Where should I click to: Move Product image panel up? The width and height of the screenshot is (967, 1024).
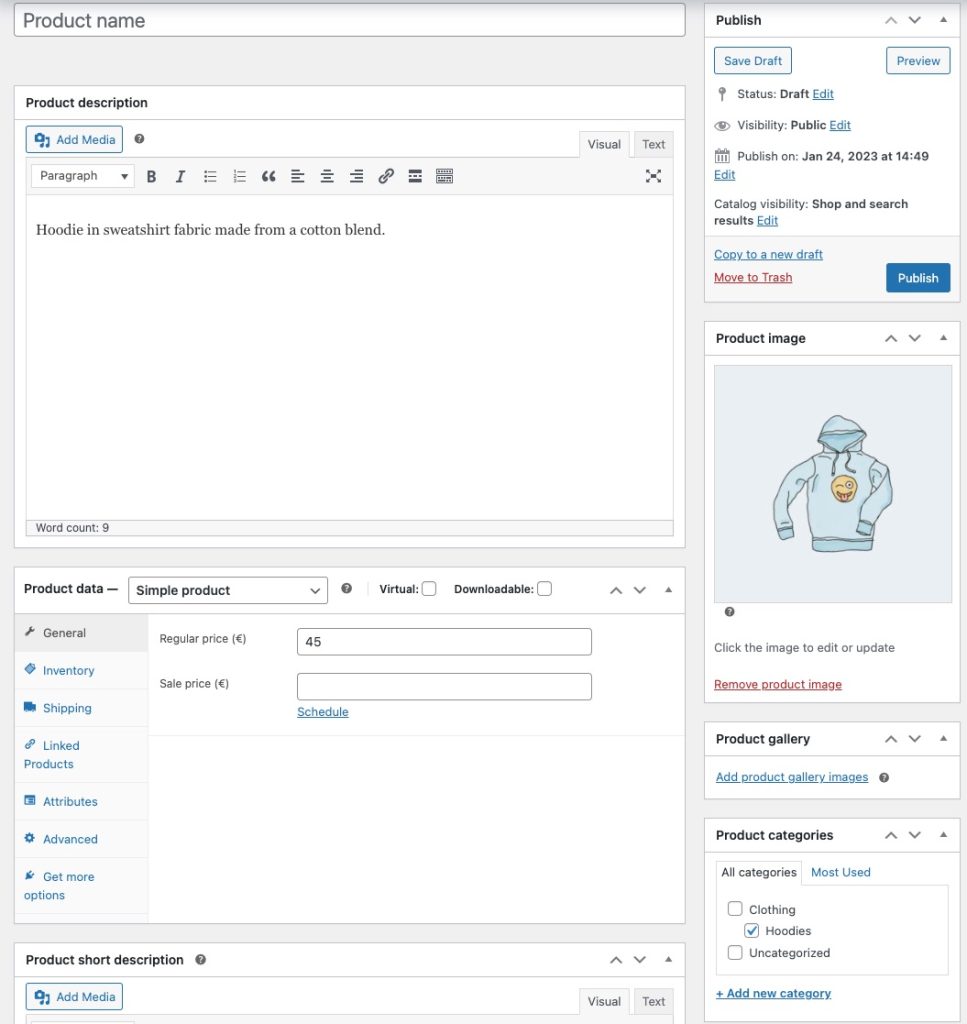[x=891, y=338]
